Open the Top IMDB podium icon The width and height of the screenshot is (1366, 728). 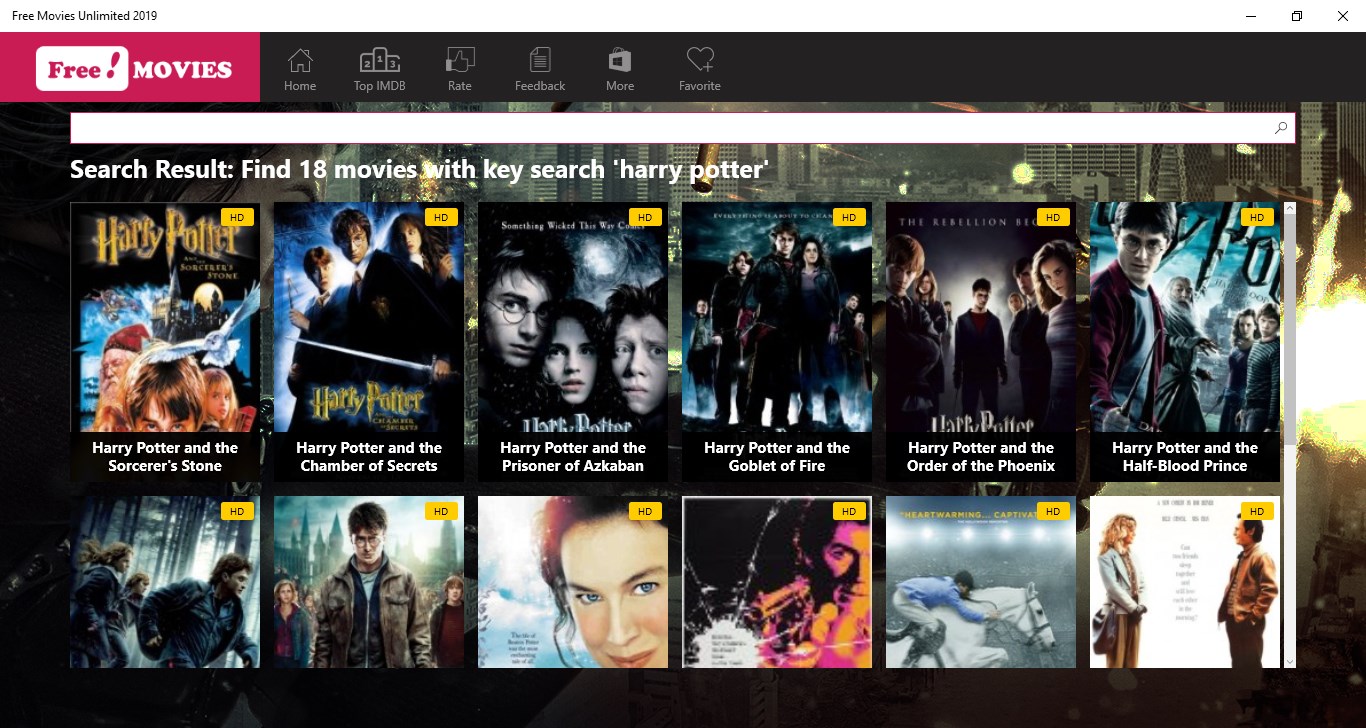380,60
